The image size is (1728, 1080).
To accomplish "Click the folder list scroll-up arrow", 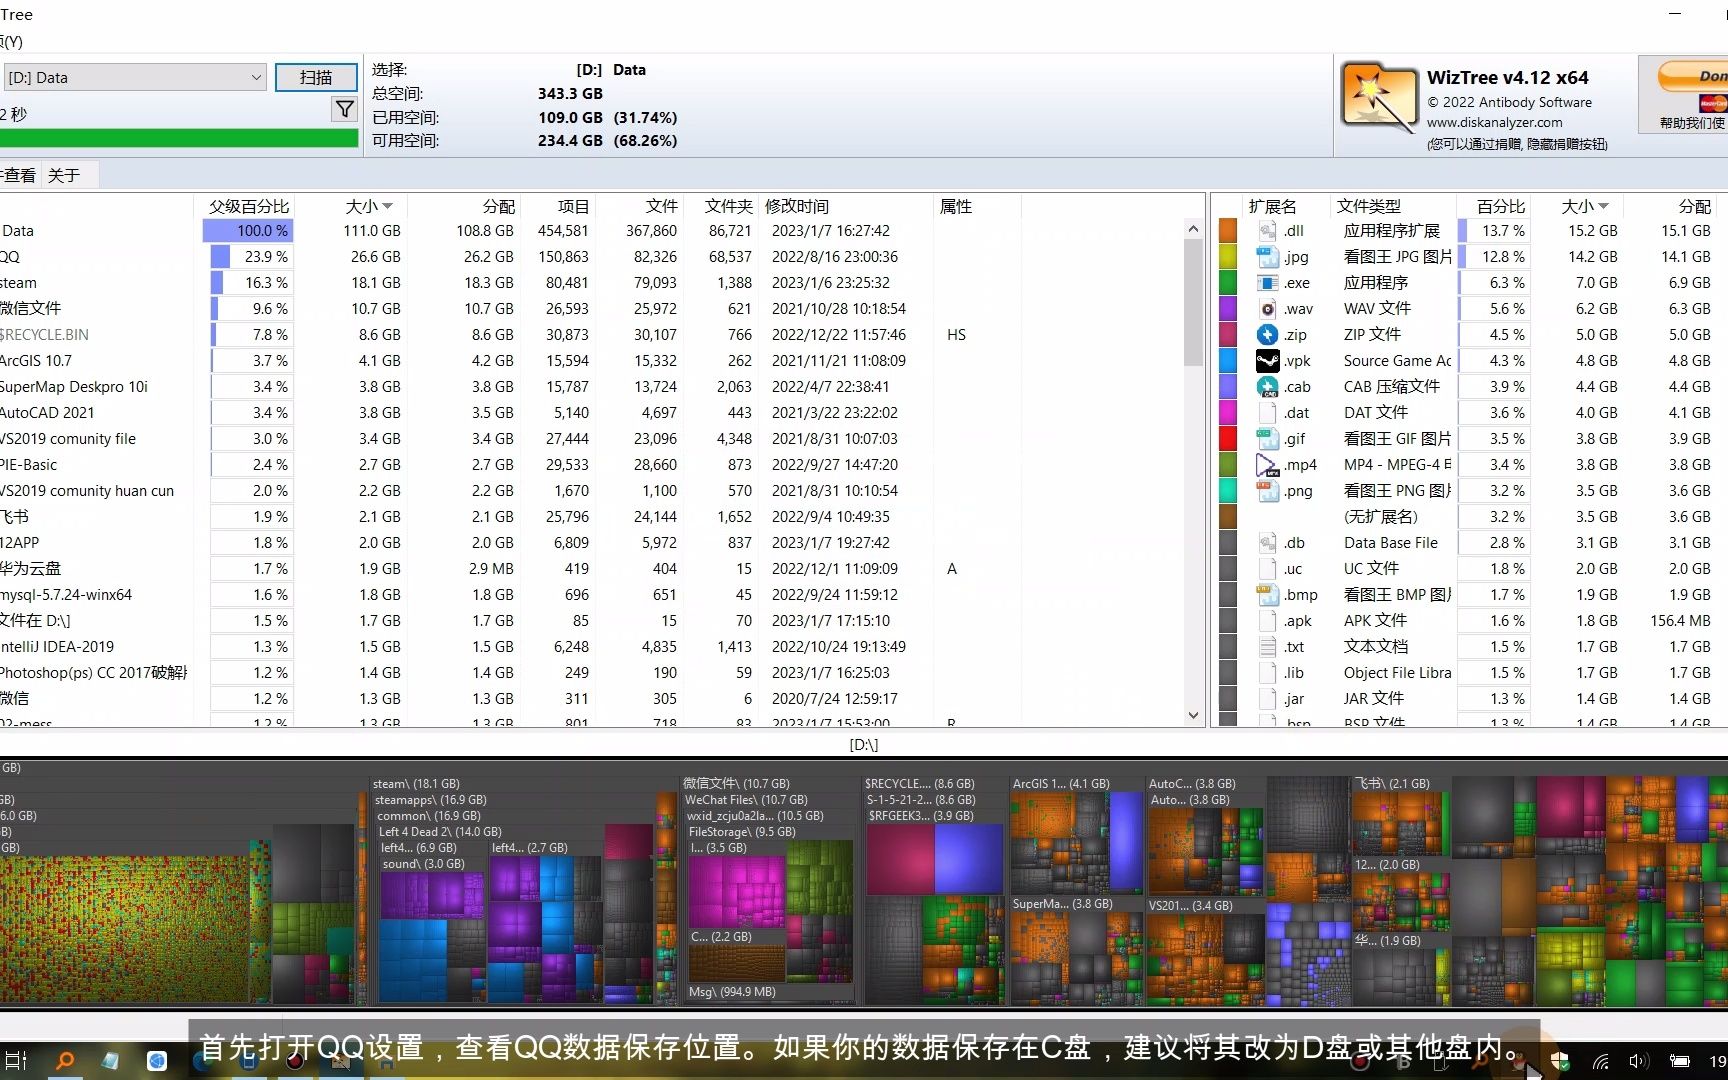I will coord(1193,229).
